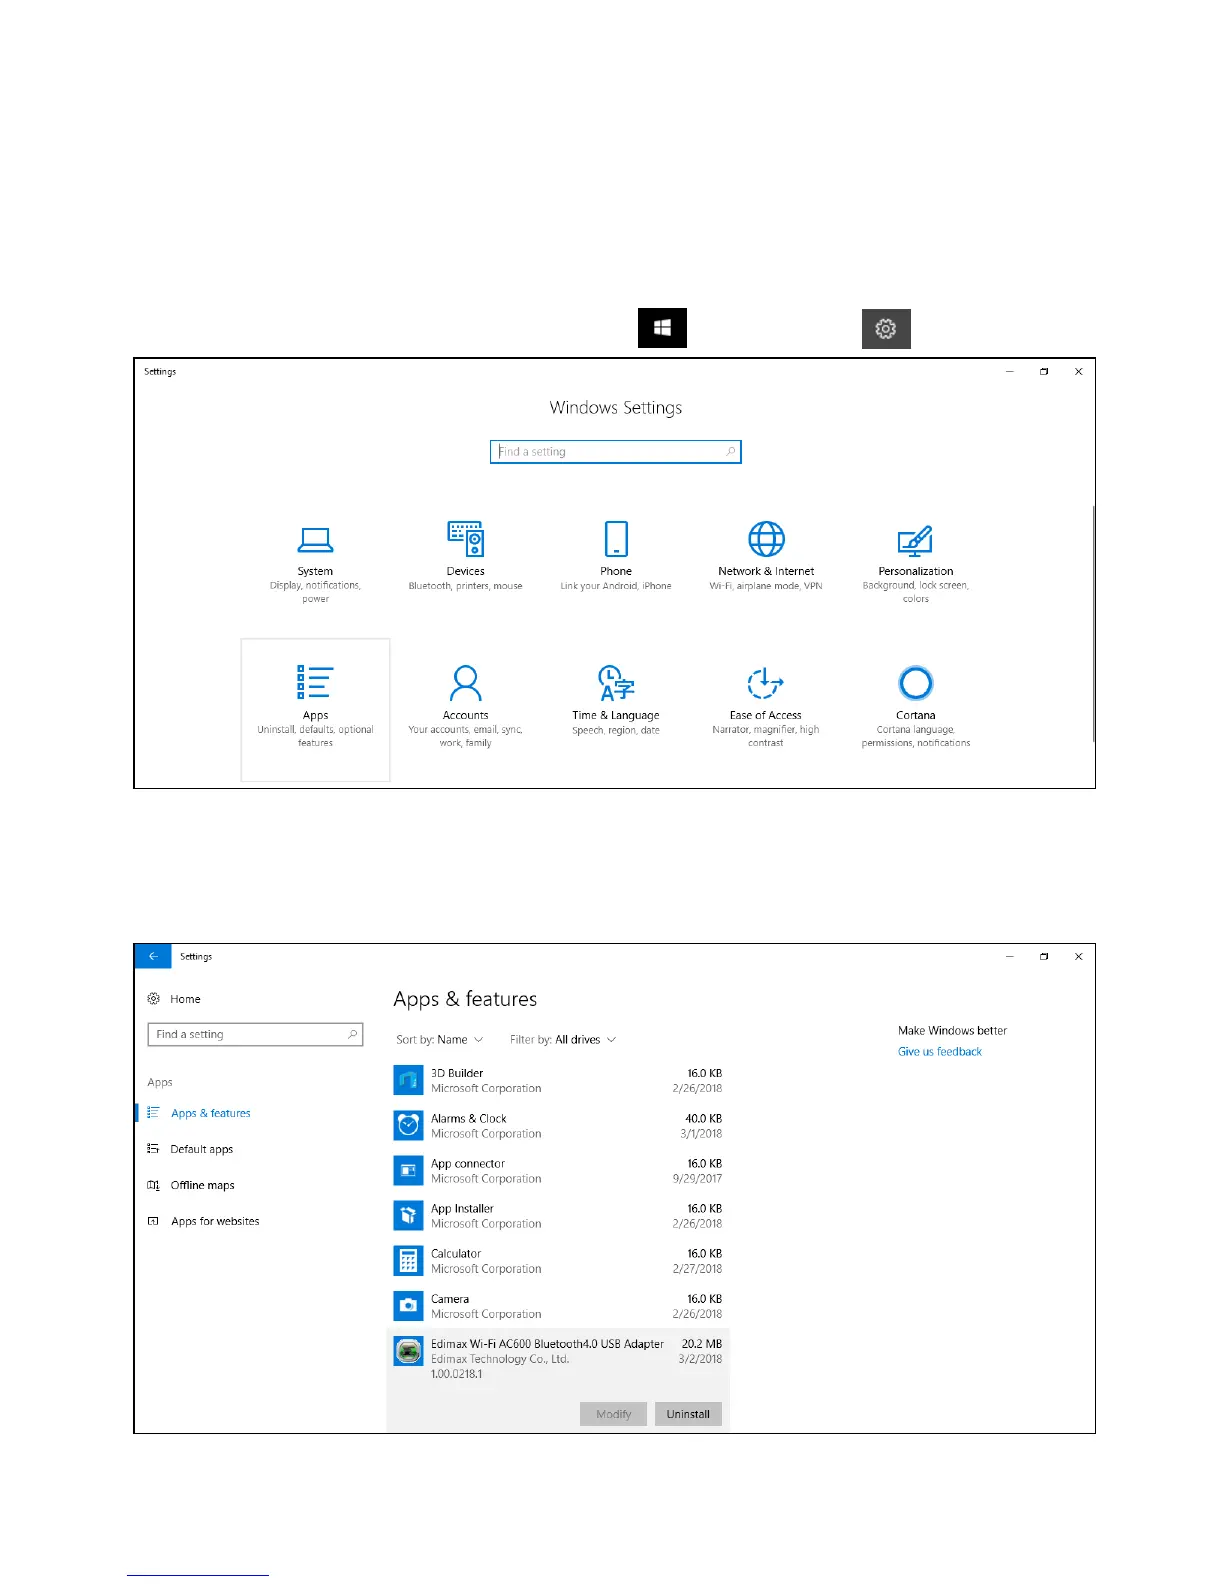
Task: Click the Modify button for Edimax adapter
Action: point(613,1414)
